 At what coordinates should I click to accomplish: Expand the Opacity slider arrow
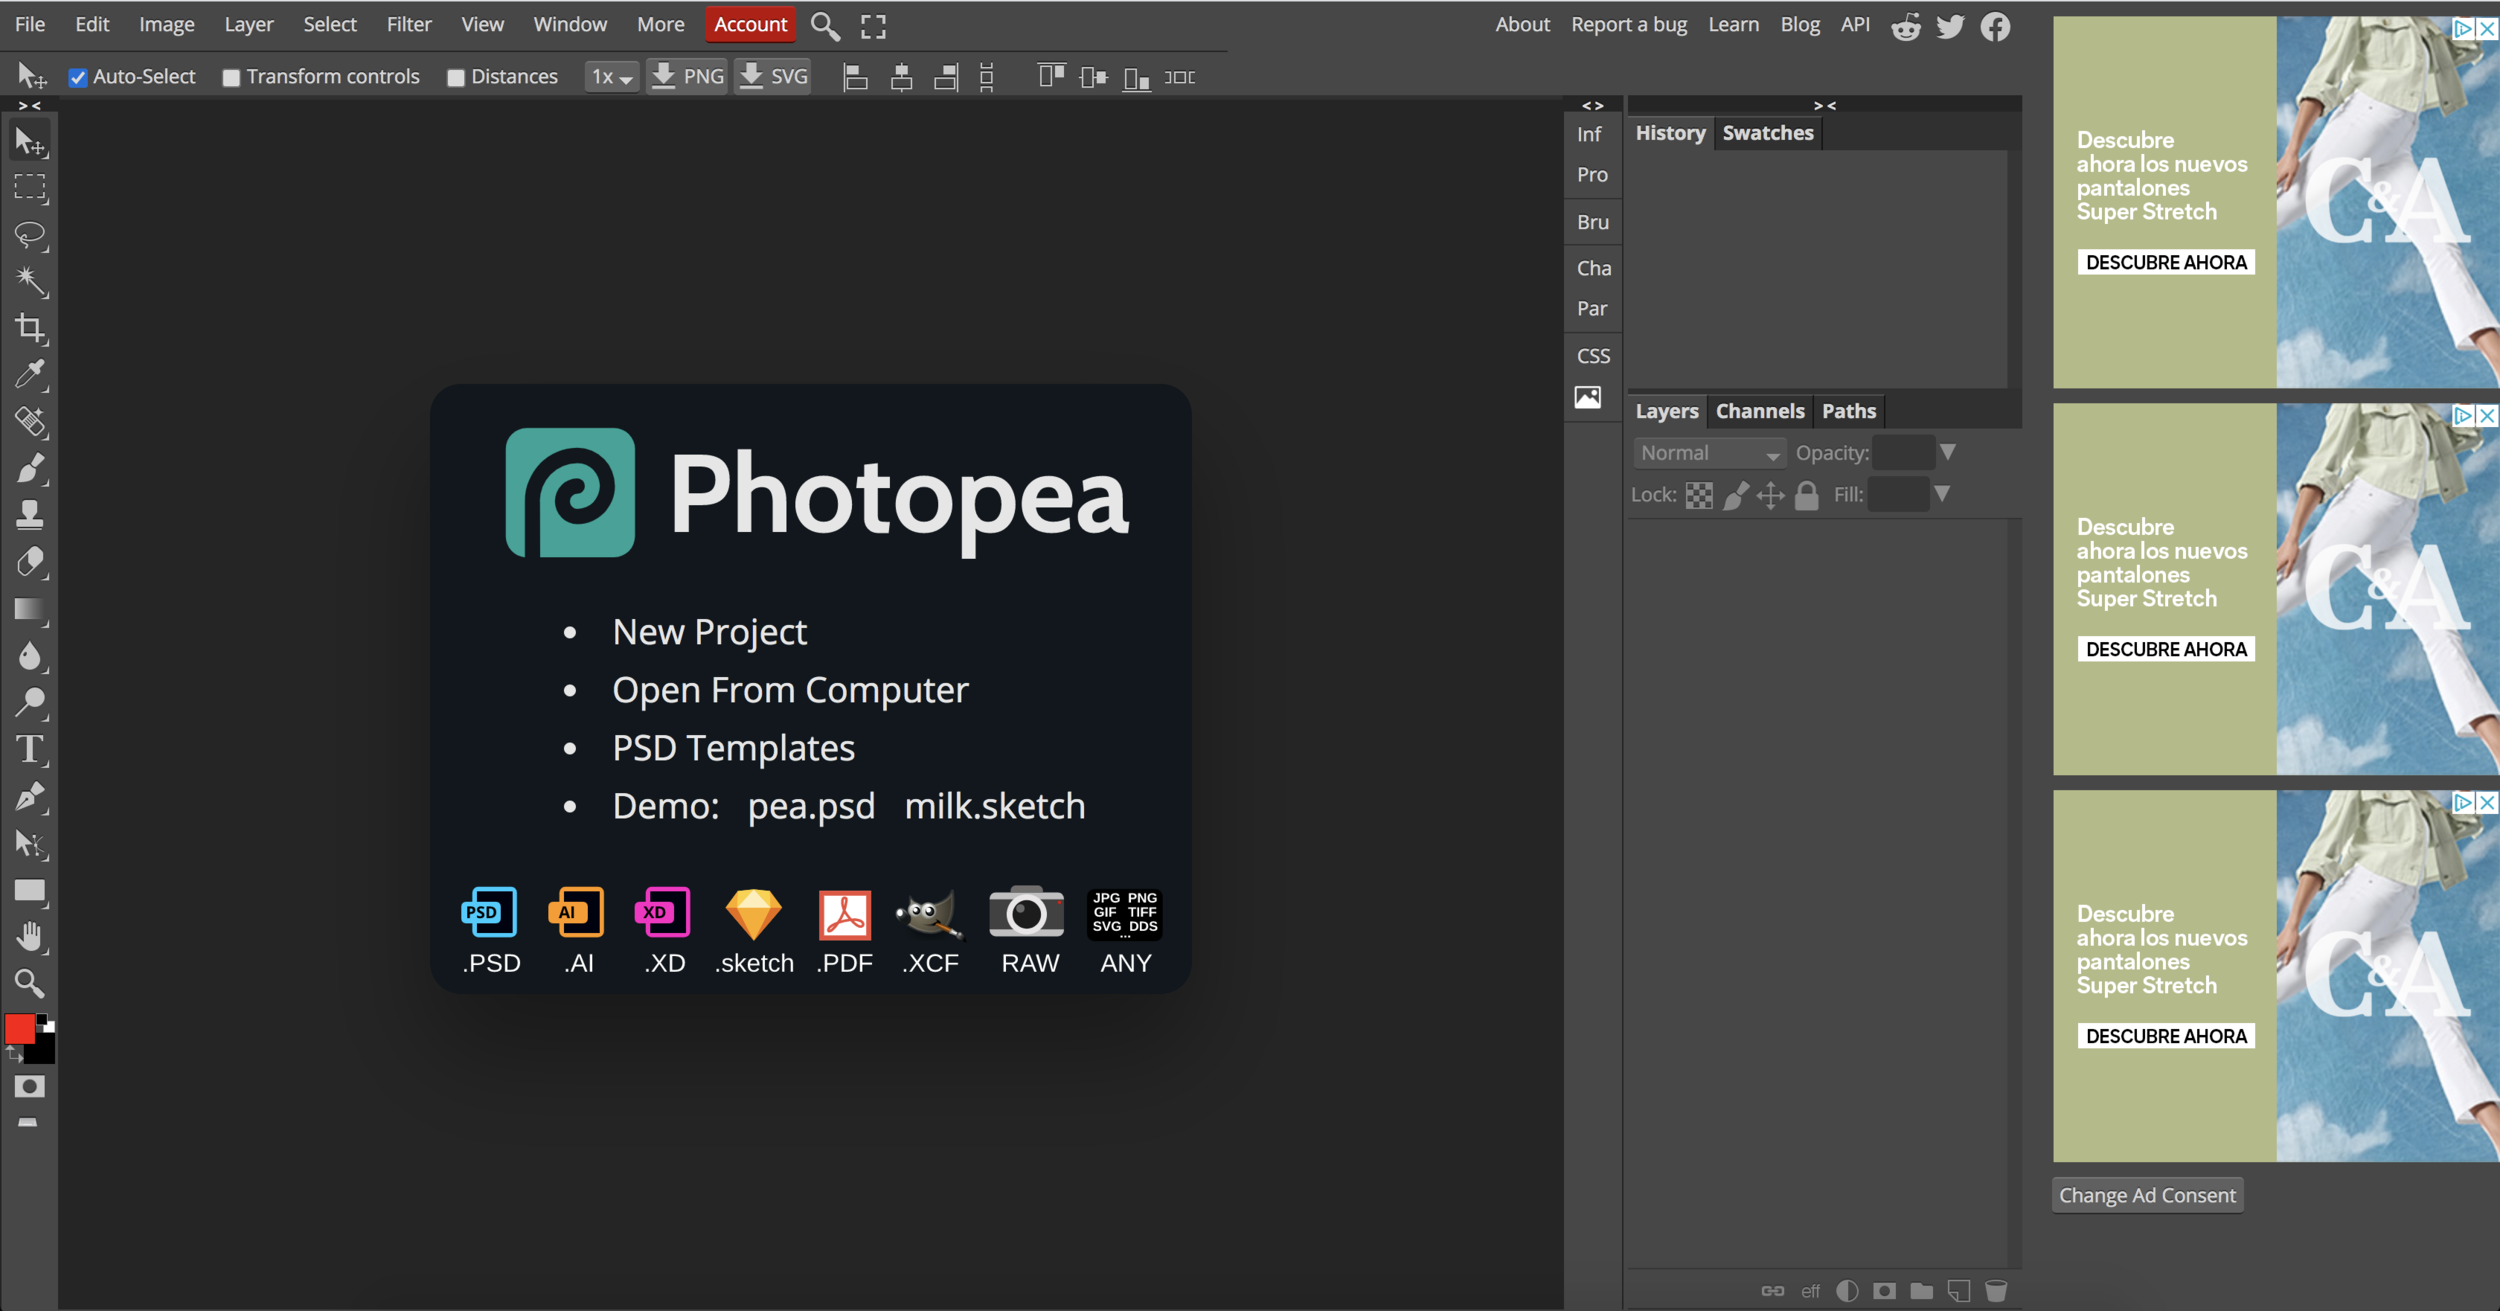point(1947,453)
